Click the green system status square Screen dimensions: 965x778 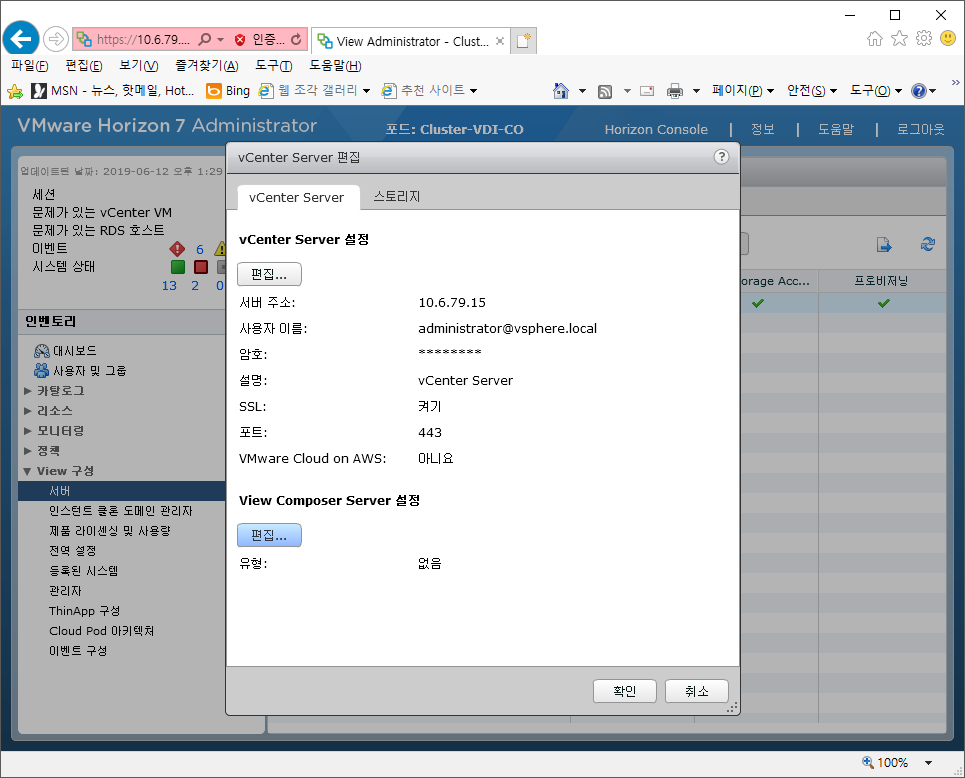pos(178,267)
